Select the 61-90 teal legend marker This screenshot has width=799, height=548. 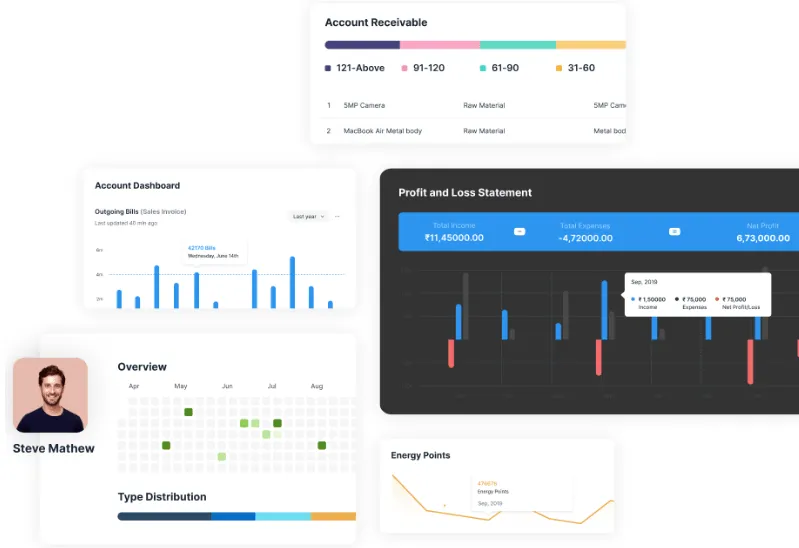click(483, 68)
